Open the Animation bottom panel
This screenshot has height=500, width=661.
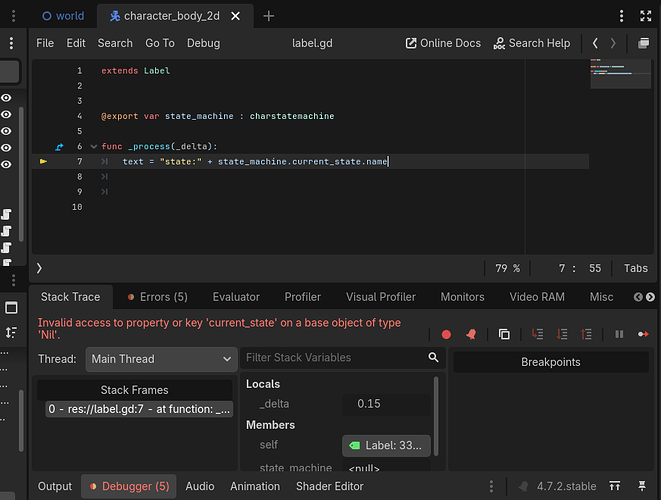tap(255, 486)
